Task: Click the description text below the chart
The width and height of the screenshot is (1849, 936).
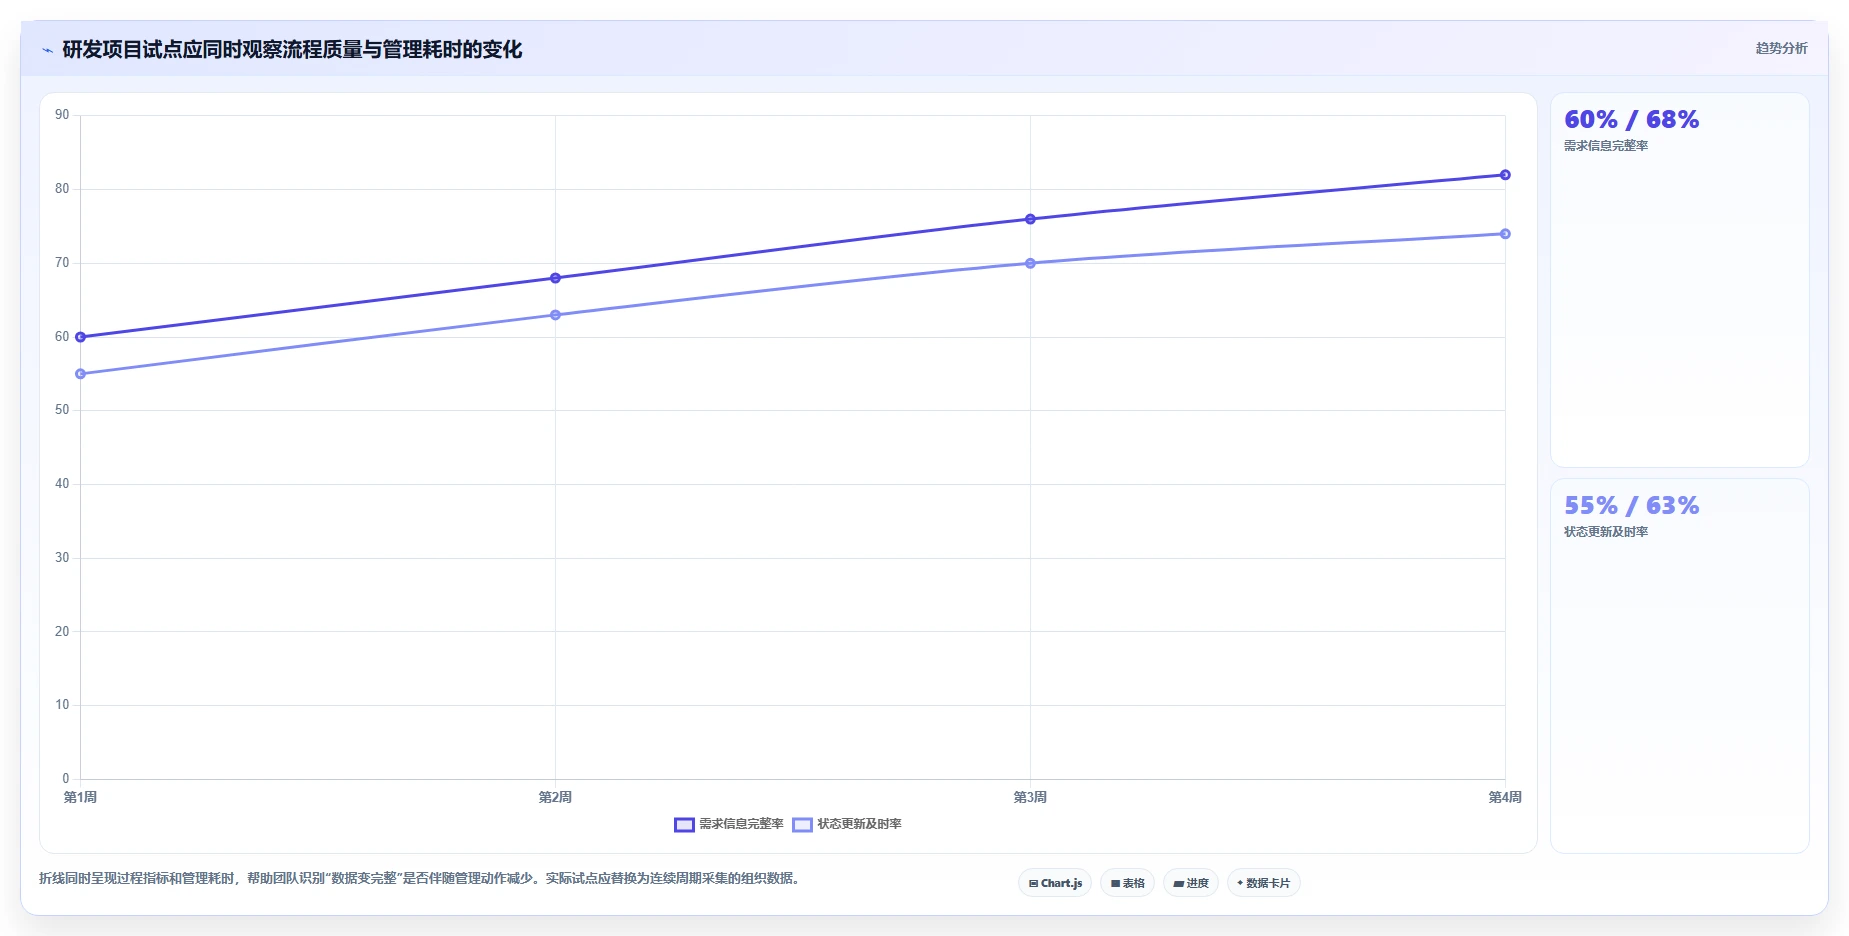Action: [x=420, y=879]
